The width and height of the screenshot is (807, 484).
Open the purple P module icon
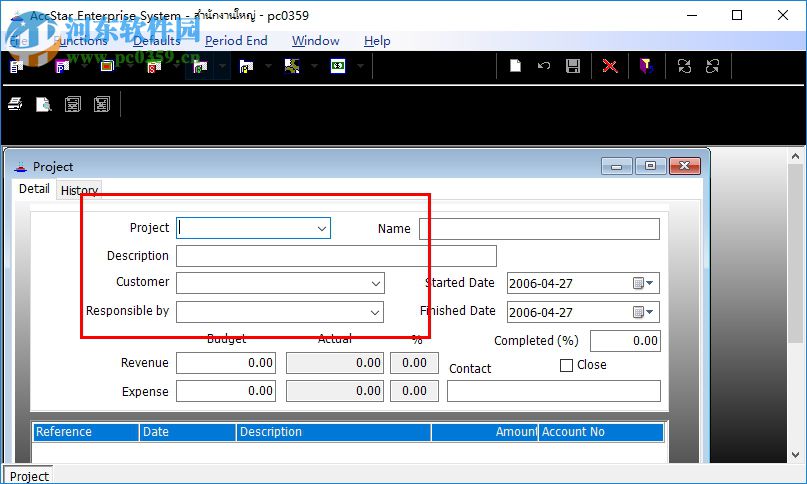coord(62,66)
